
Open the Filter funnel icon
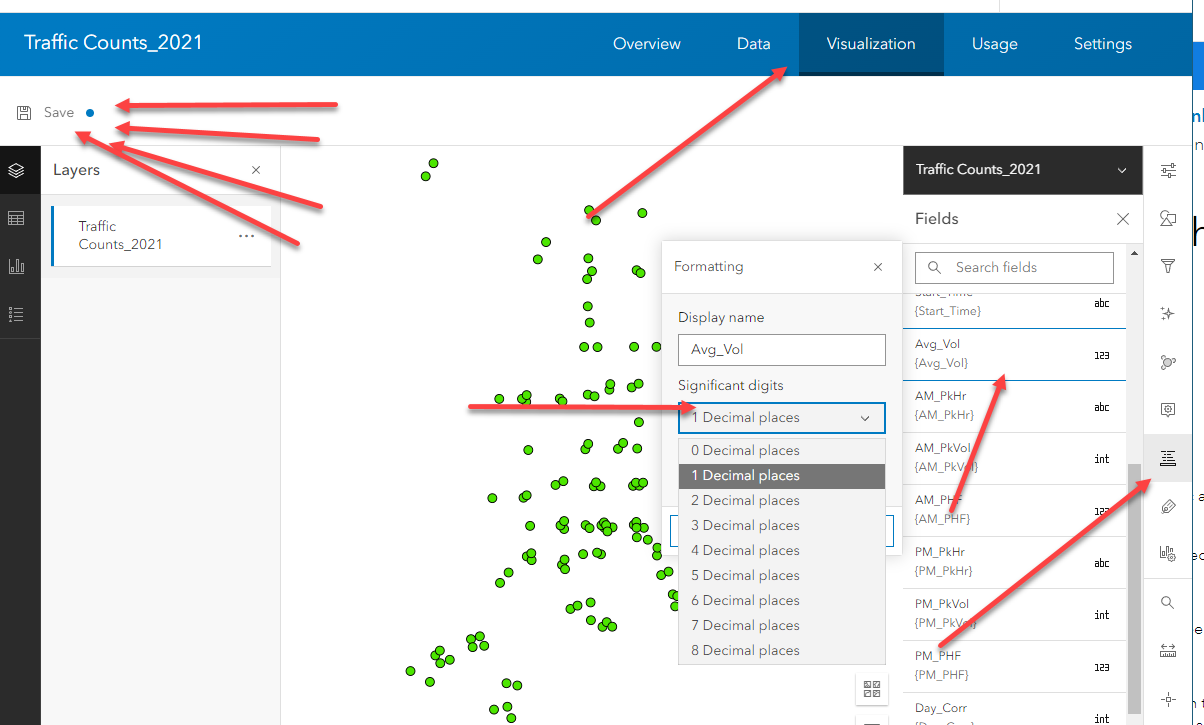(1167, 266)
